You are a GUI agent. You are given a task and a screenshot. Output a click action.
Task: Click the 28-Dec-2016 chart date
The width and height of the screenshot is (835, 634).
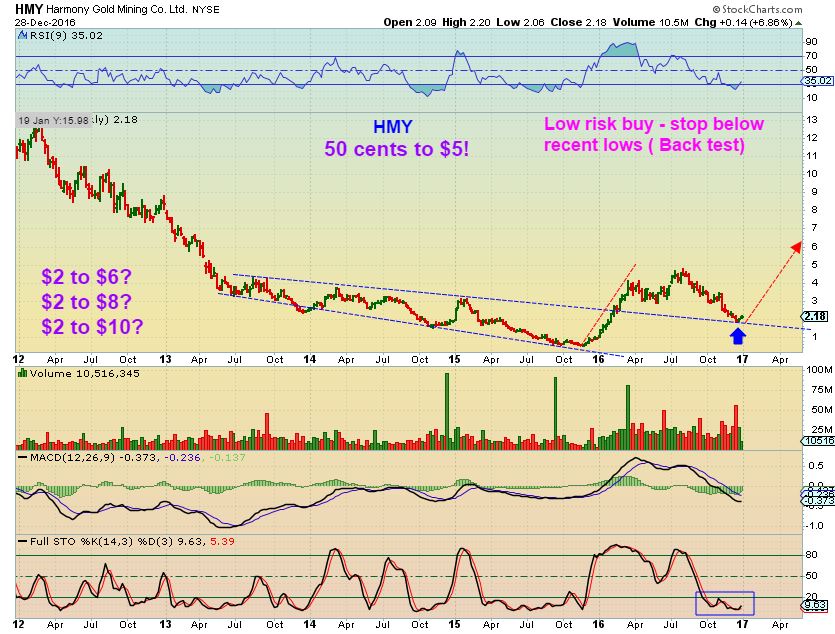45,23
